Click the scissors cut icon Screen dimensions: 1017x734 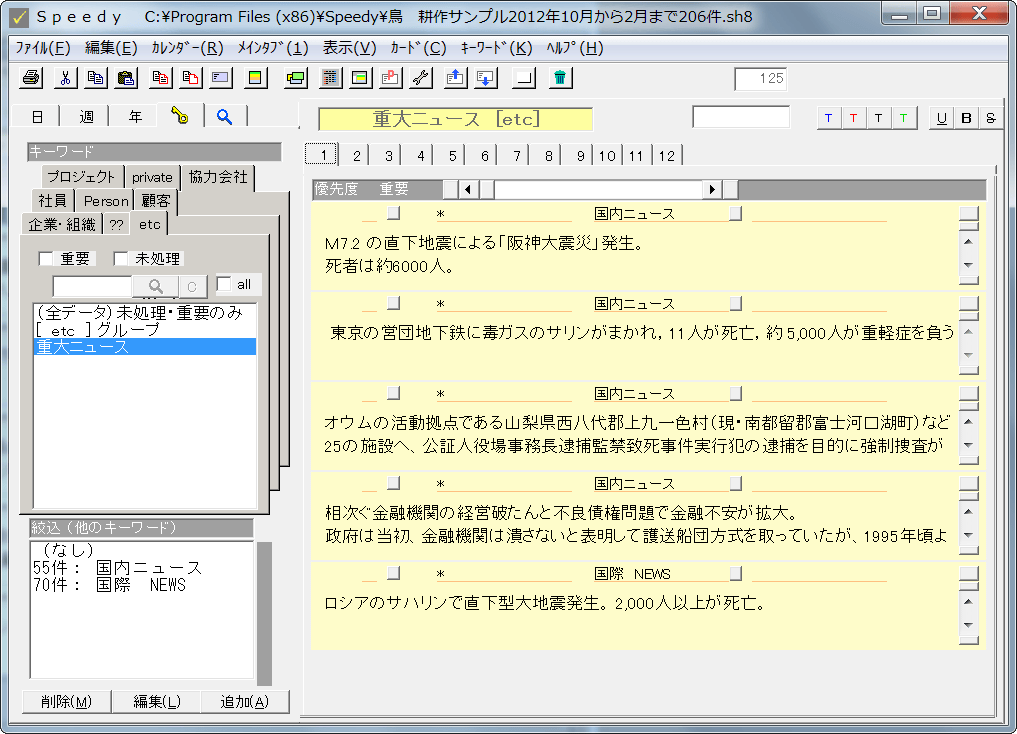click(64, 78)
